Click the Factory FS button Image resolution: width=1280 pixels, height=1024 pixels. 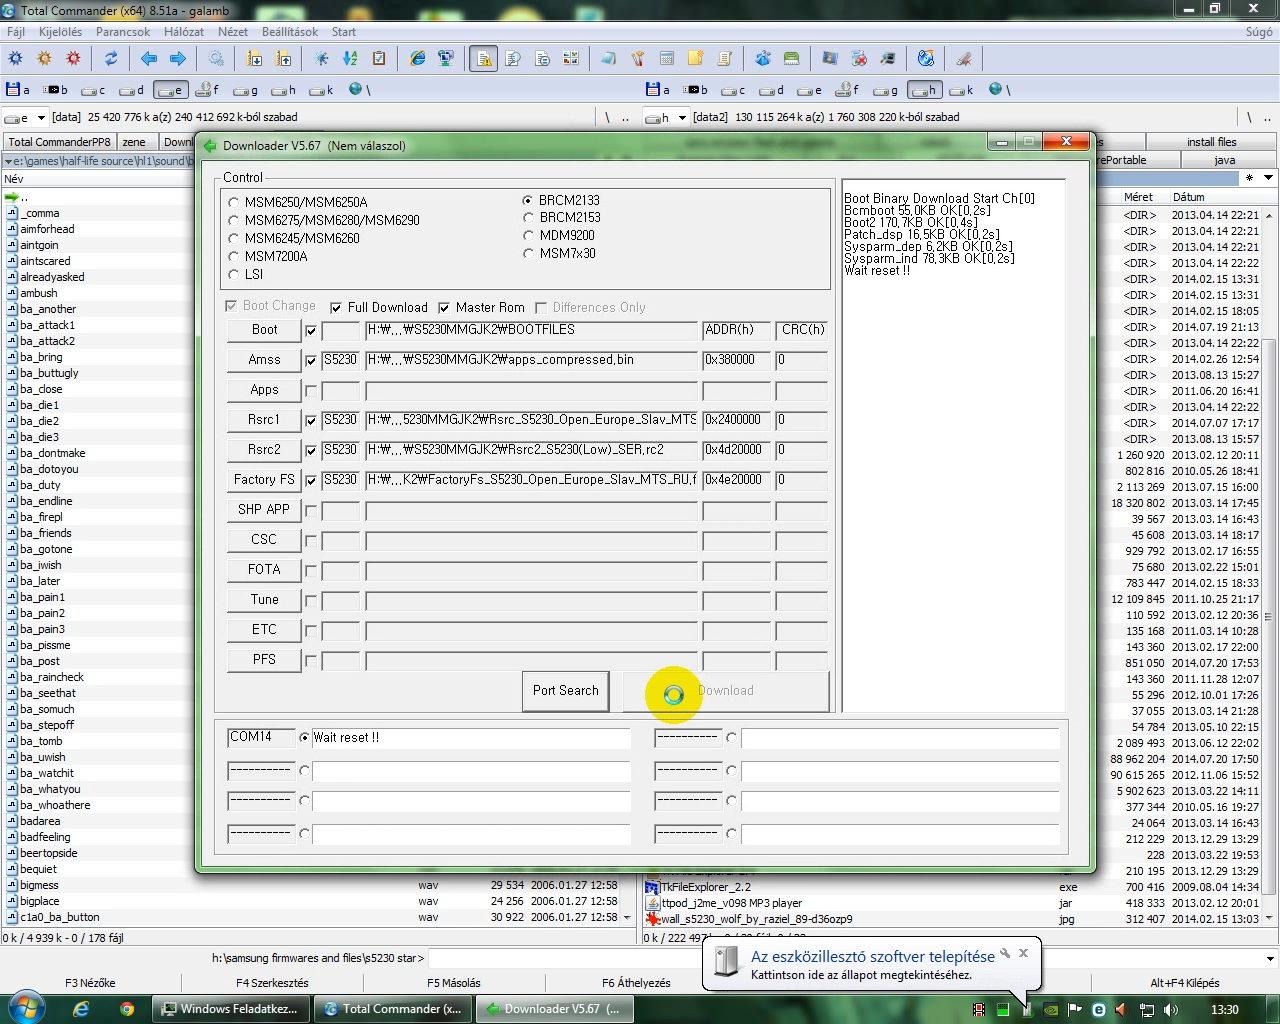[264, 480]
